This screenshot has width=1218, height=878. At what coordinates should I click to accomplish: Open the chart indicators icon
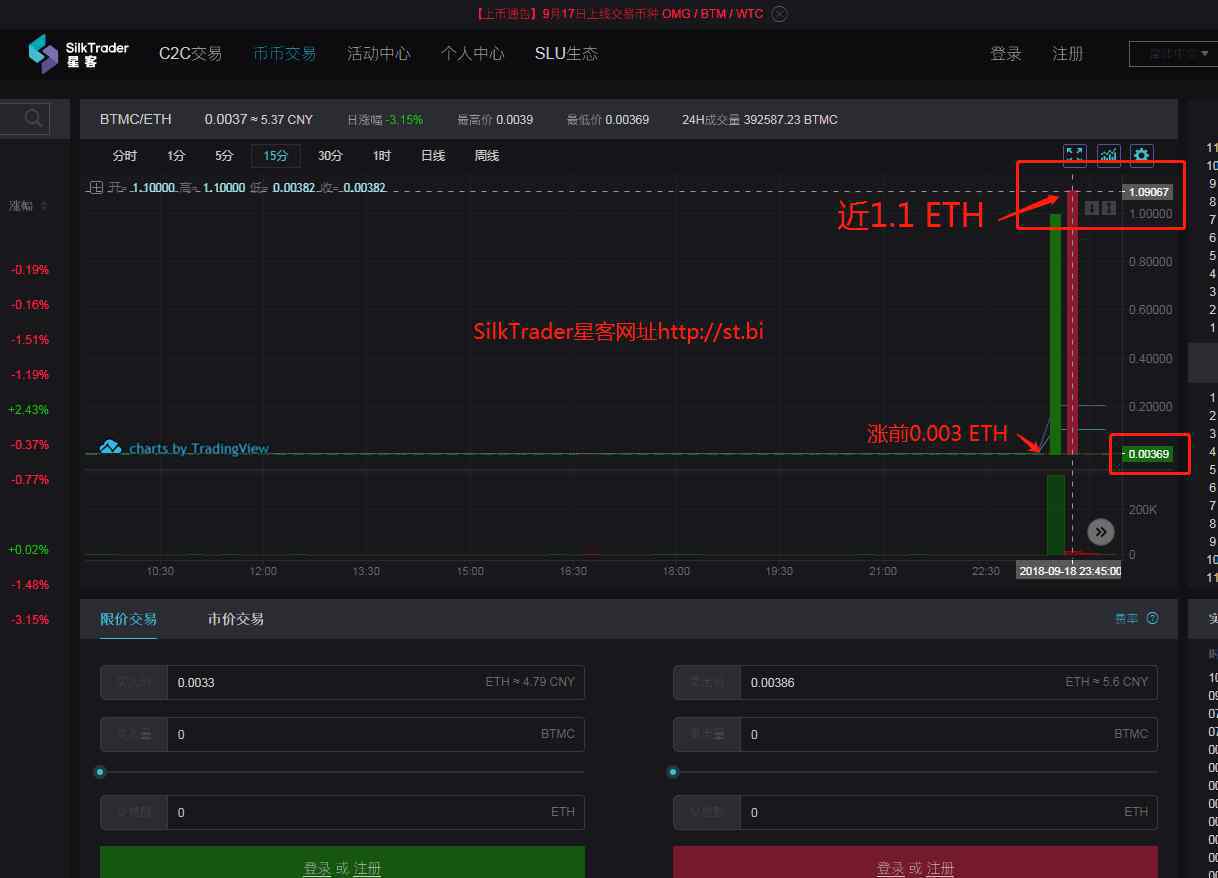coord(1109,155)
